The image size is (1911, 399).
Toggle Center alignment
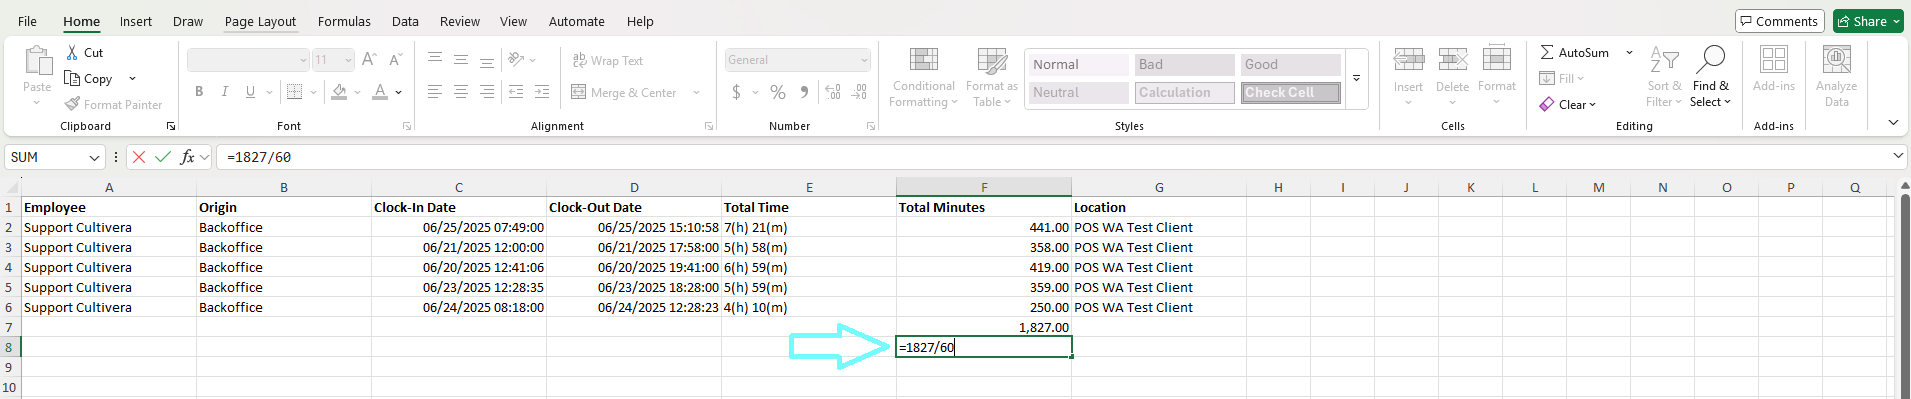click(461, 92)
